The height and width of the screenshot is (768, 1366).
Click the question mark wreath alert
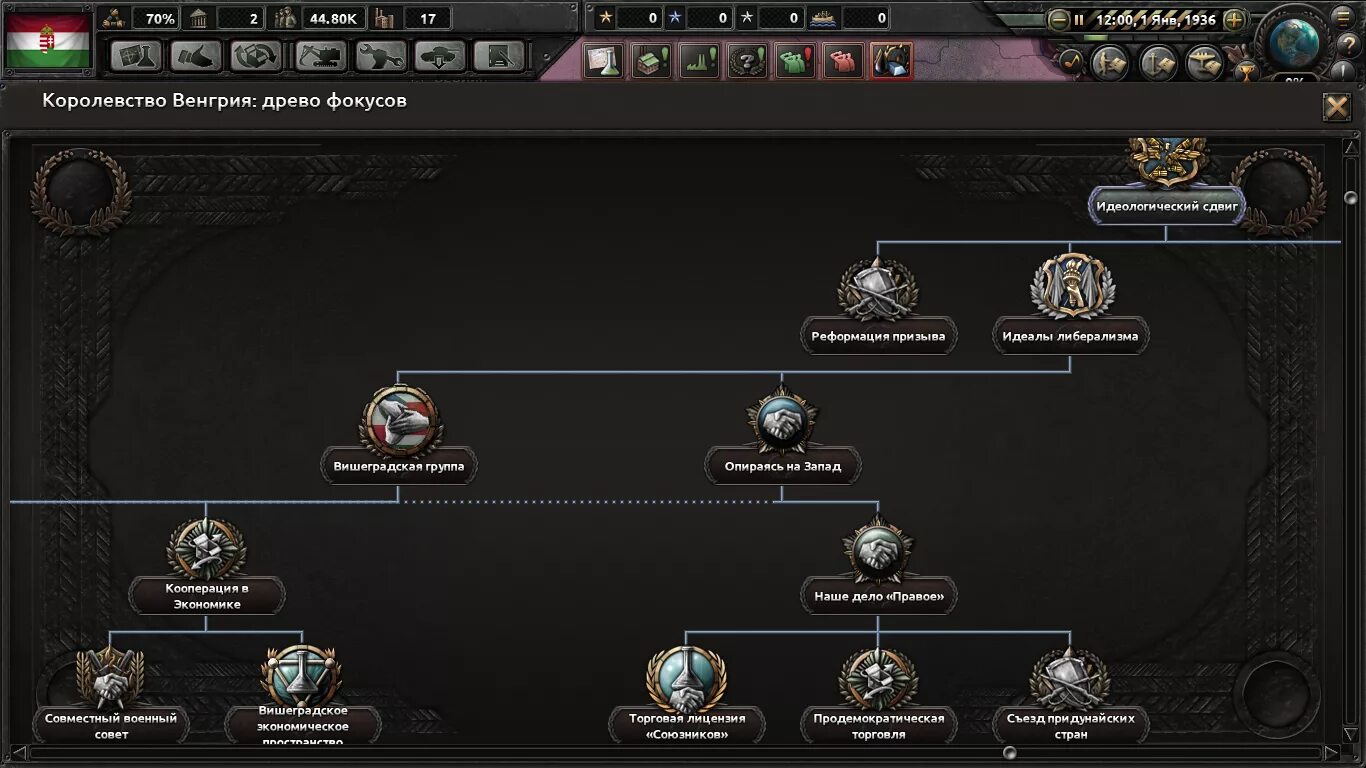coord(747,61)
